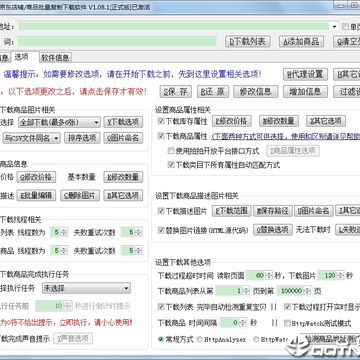360x360 pixels.
Task: Click 图片命名 next to 排序选项
Action: 123,138
